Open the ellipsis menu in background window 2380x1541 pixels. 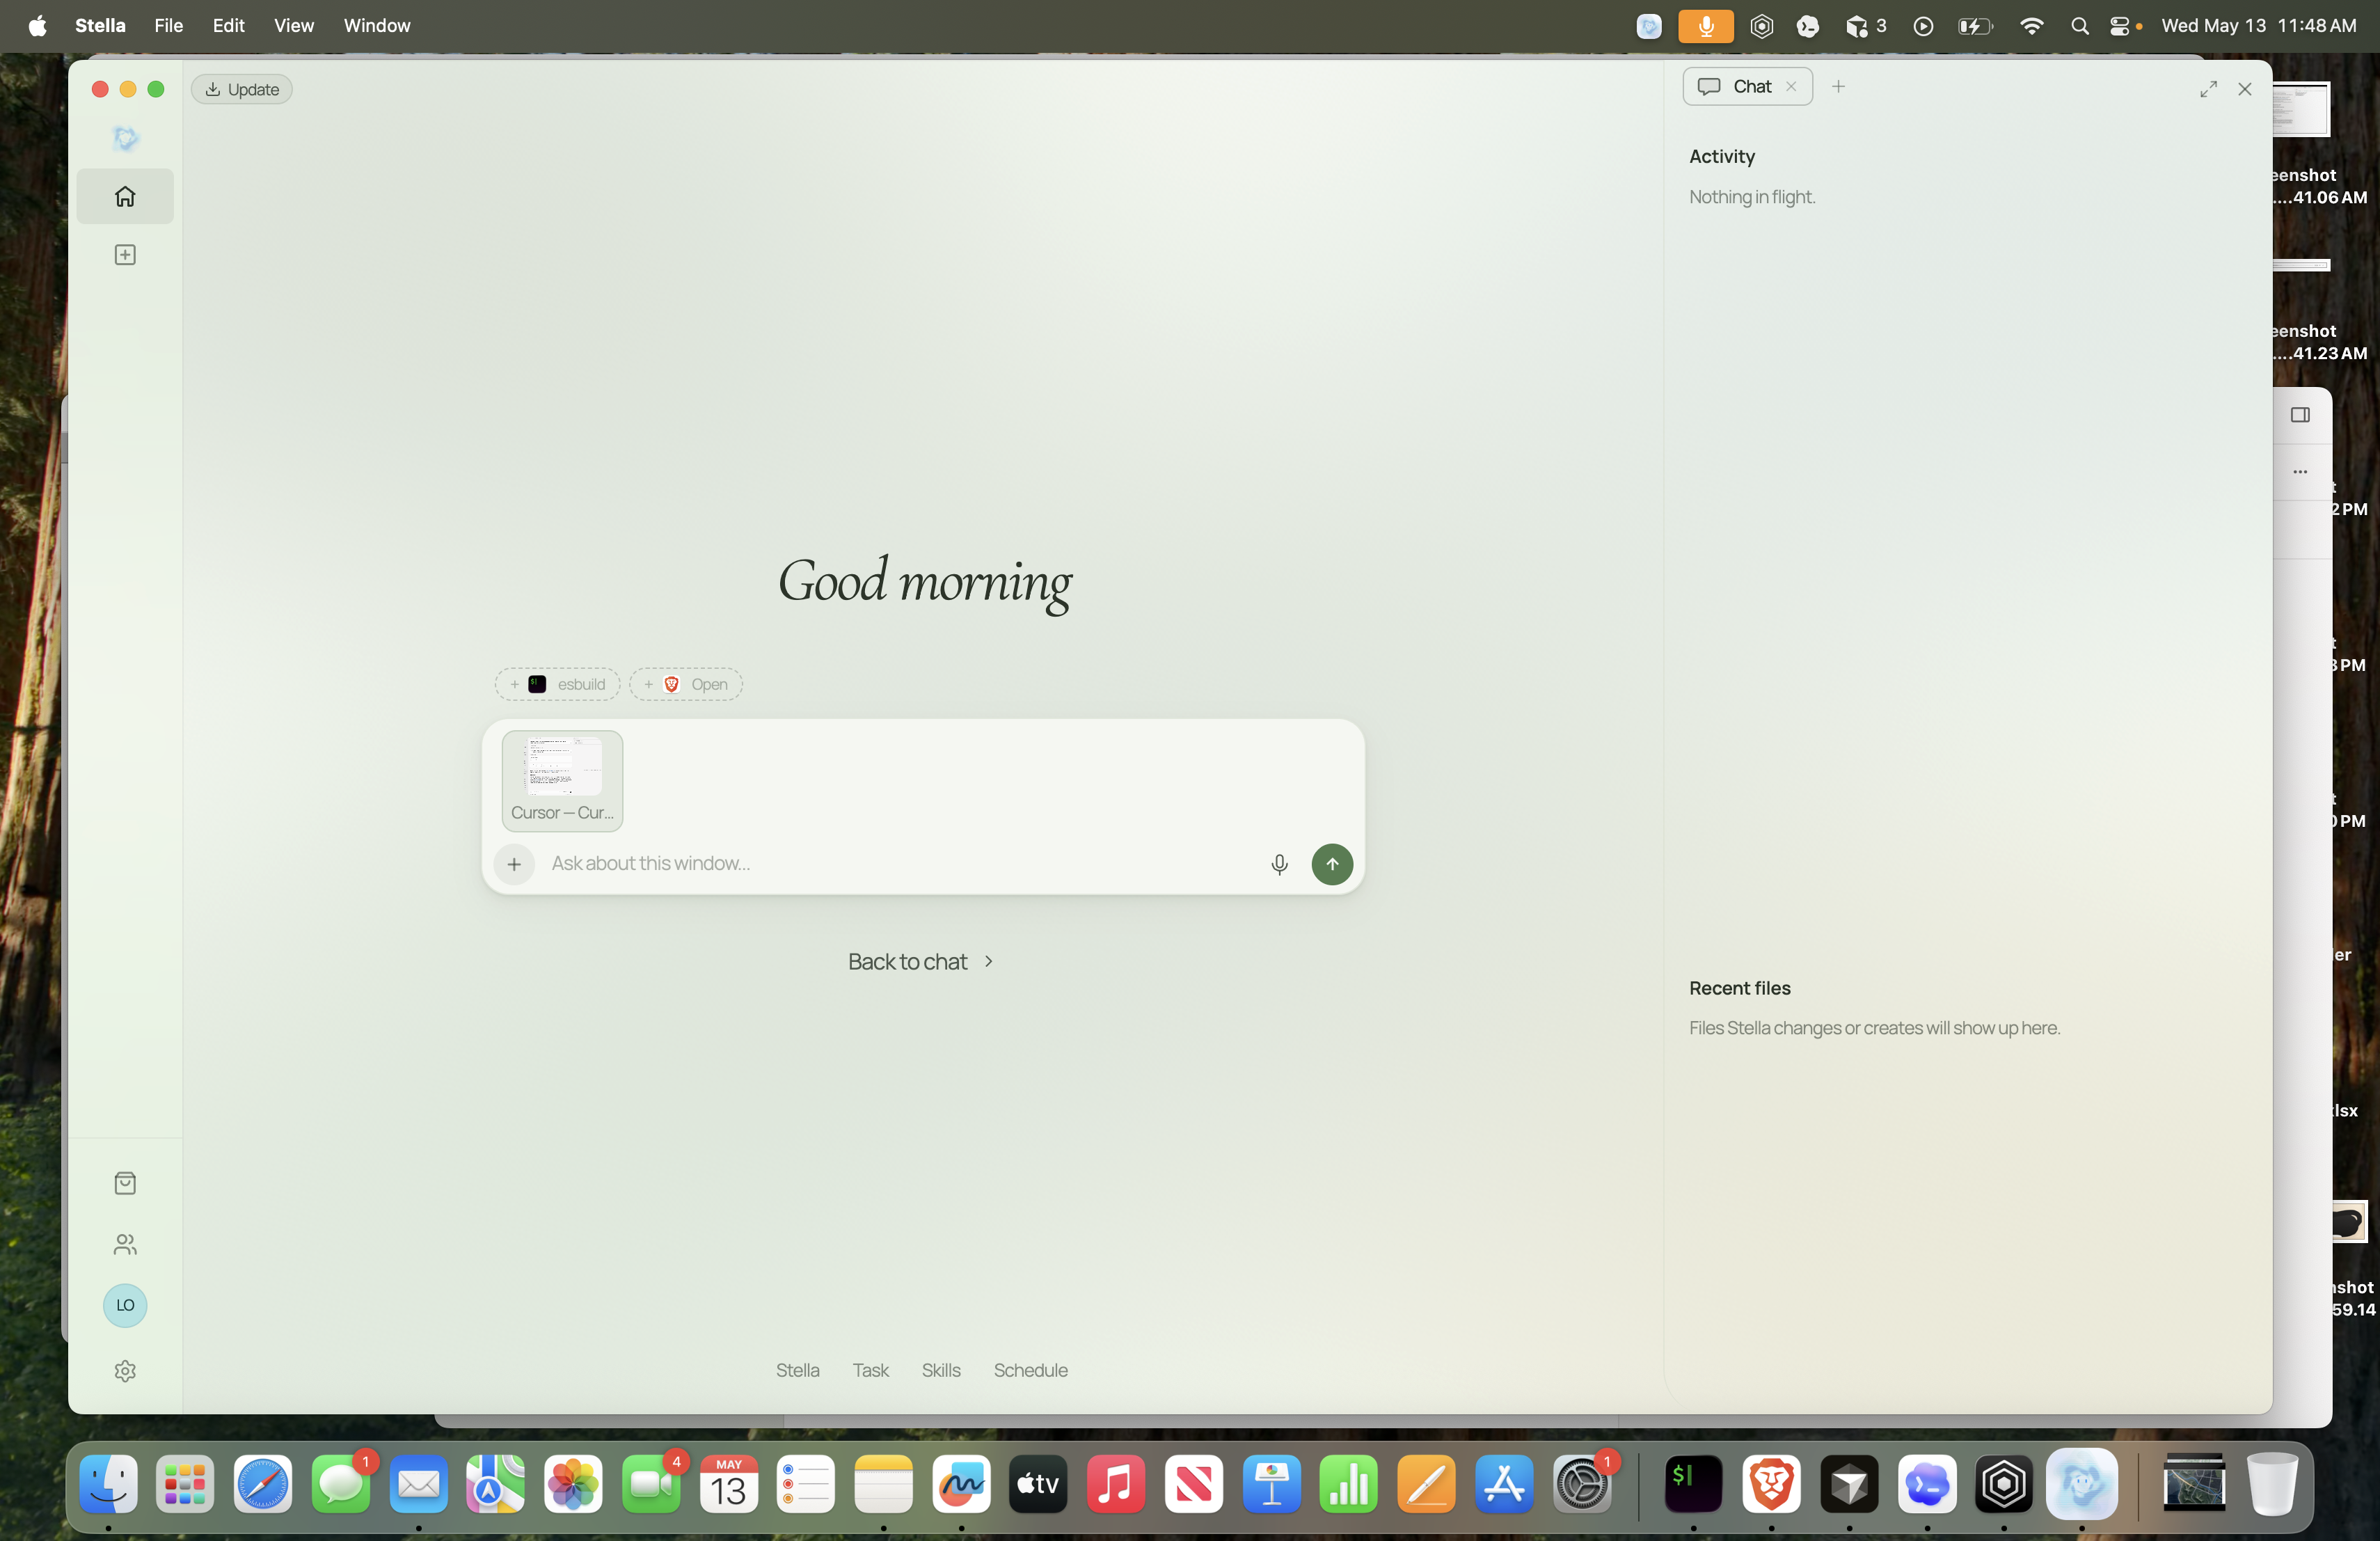pos(2300,472)
